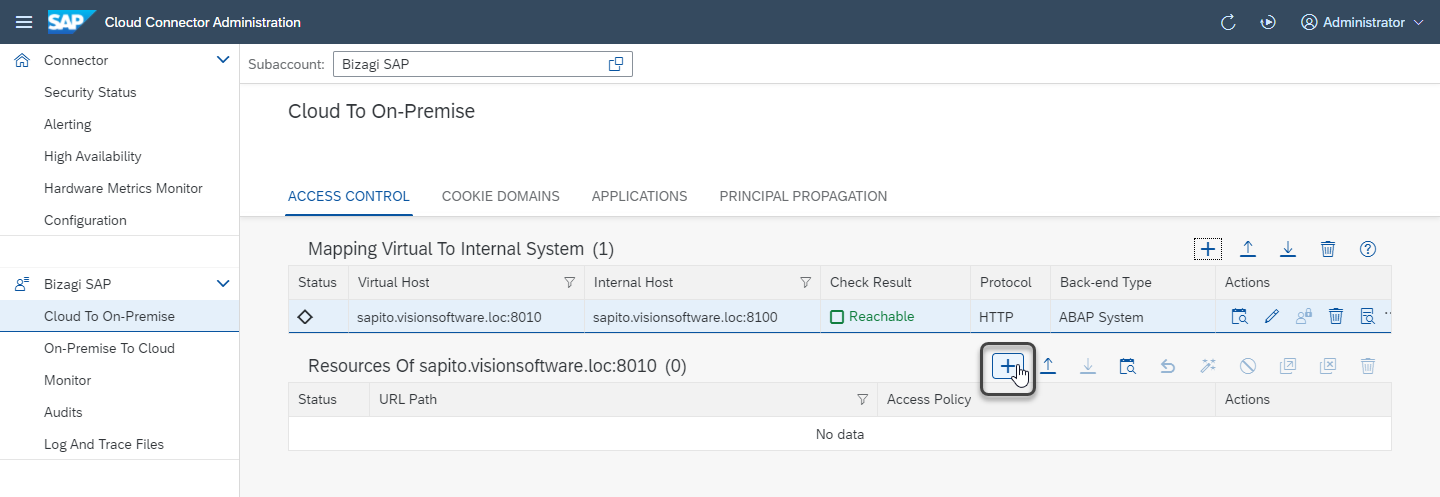Image resolution: width=1440 pixels, height=497 pixels.
Task: Open the hamburger navigation menu
Action: [24, 22]
